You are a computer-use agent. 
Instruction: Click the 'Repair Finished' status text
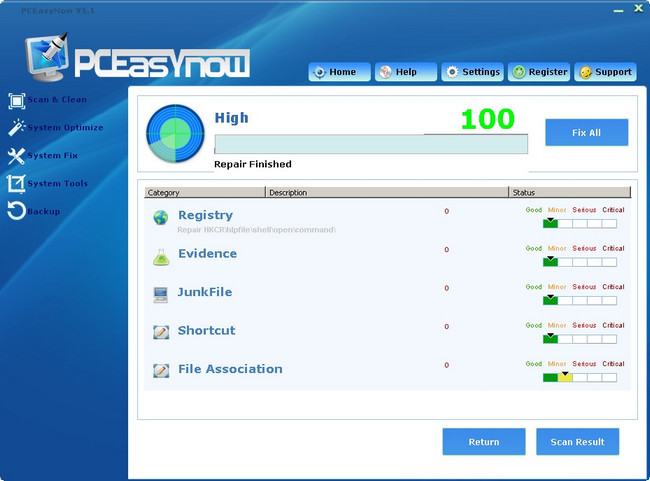[253, 164]
